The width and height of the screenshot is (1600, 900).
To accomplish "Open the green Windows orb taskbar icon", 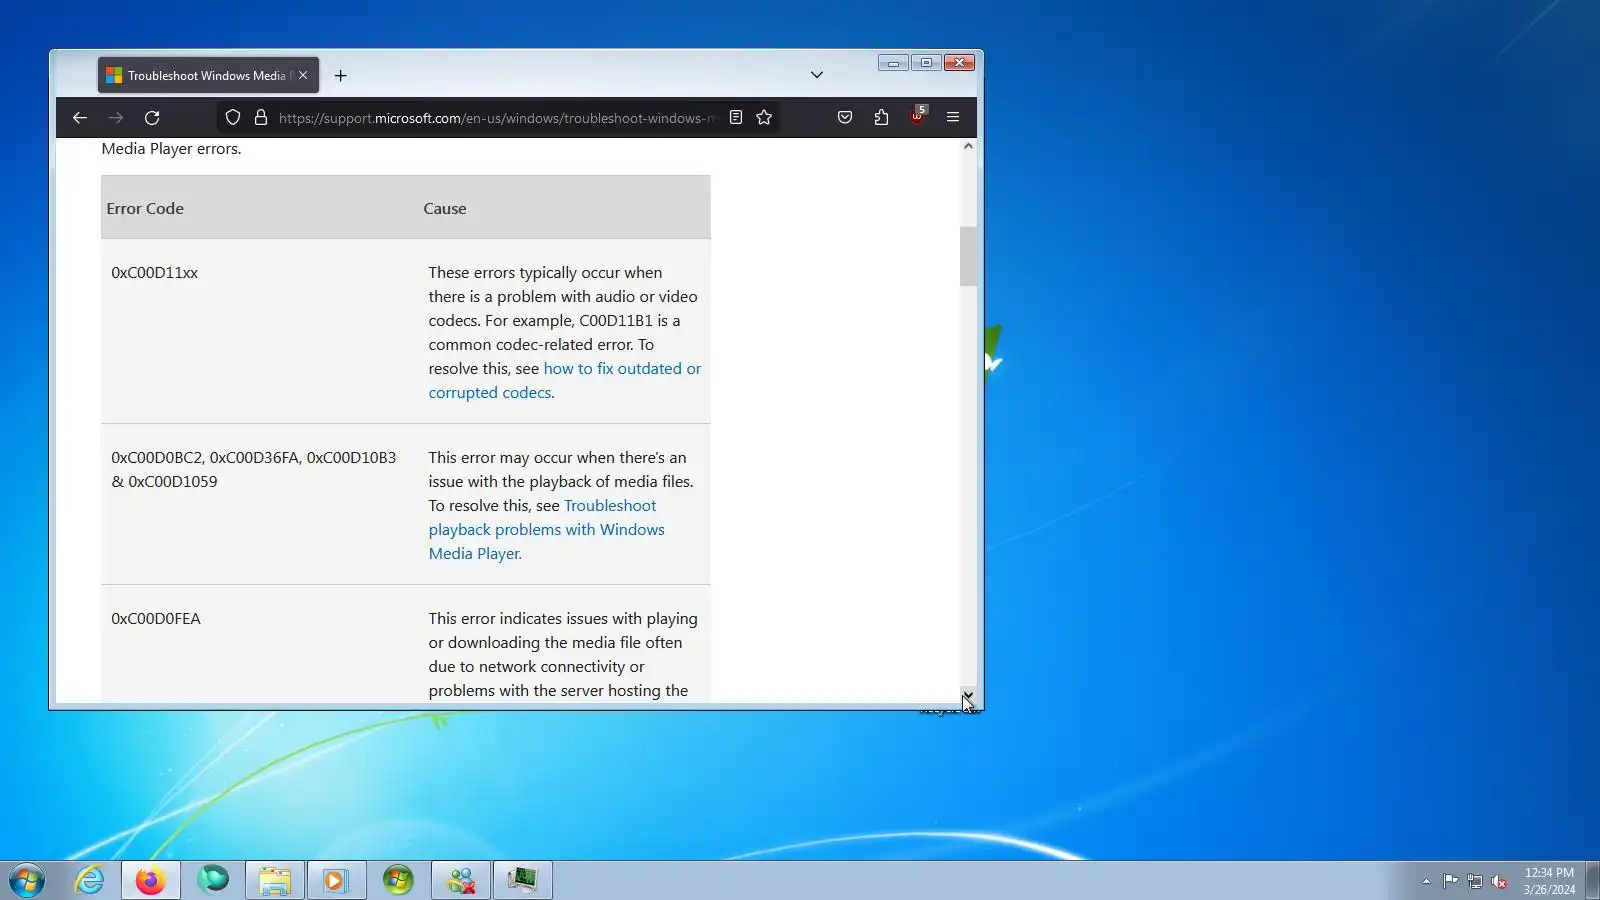I will coord(398,880).
